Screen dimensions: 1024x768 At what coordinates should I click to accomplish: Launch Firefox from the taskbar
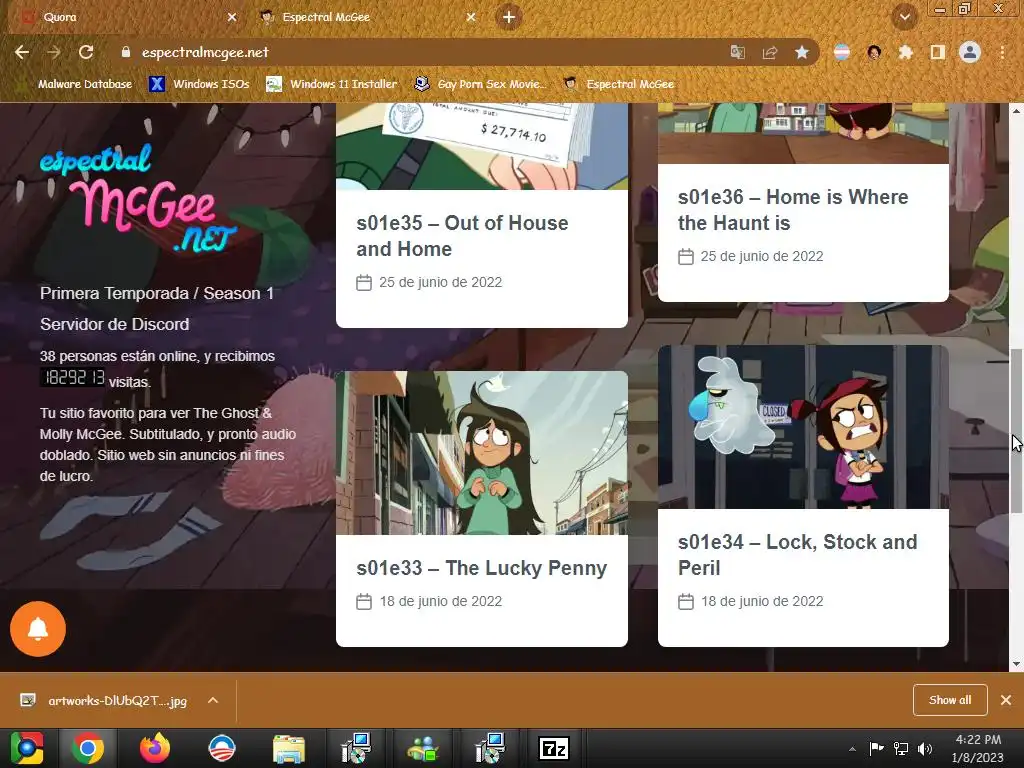tap(155, 748)
